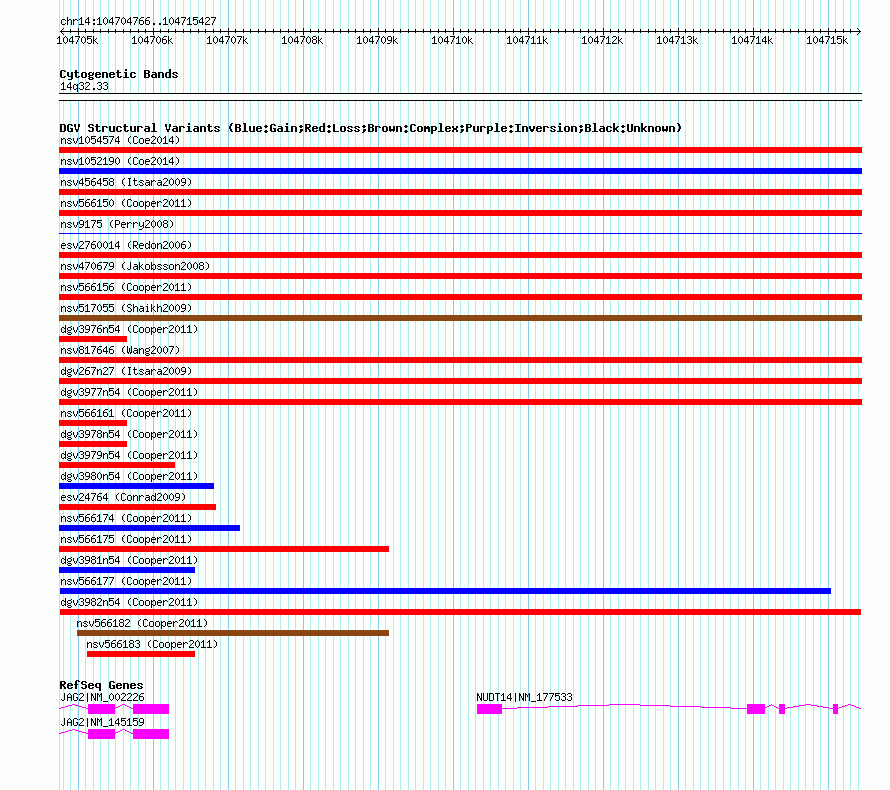
Task: Select the dgv3982n54 (Cooper2011) red bar
Action: click(460, 612)
